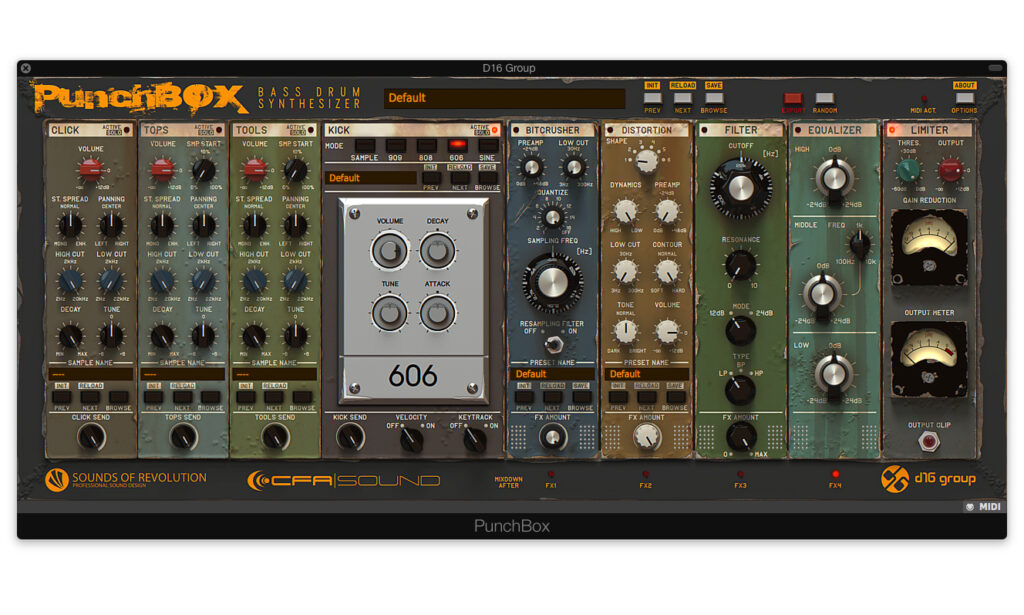Click the CLICK module Prev button
The image size is (1024, 615).
point(62,396)
